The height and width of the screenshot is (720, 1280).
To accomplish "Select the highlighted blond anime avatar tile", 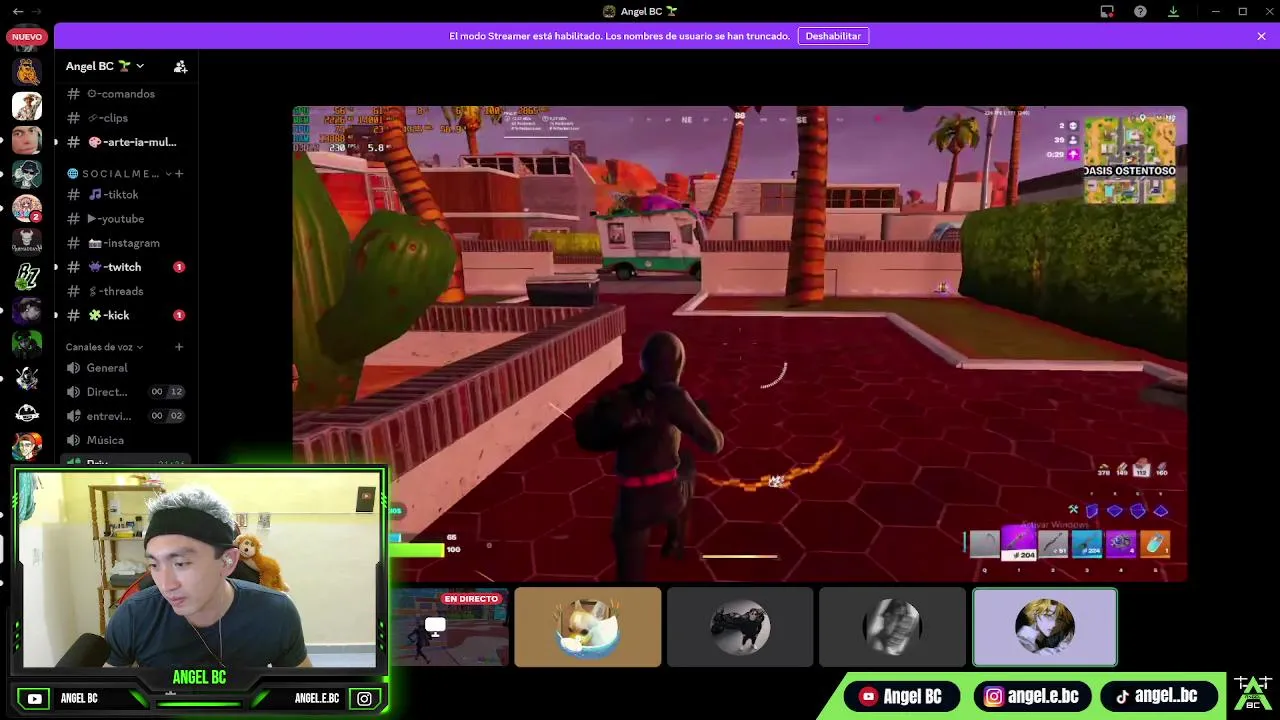I will (x=1045, y=627).
